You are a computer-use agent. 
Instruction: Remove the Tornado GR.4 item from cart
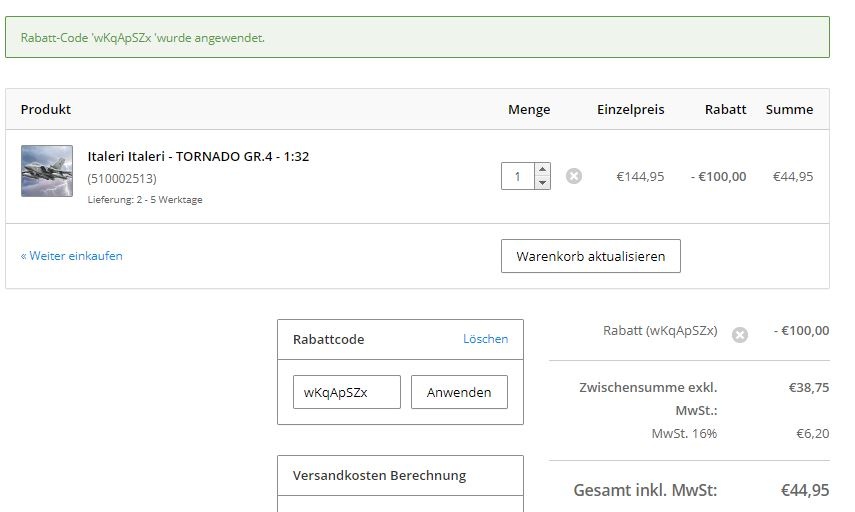pos(574,176)
